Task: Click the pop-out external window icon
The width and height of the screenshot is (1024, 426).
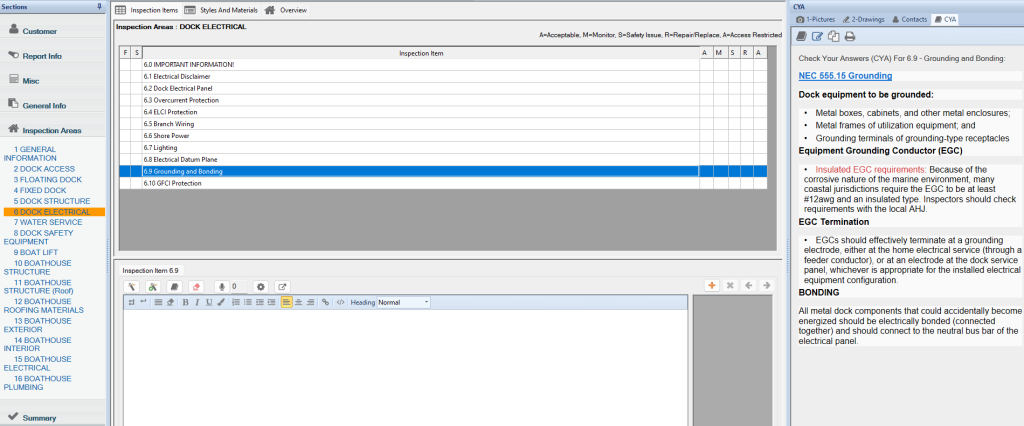Action: [282, 286]
